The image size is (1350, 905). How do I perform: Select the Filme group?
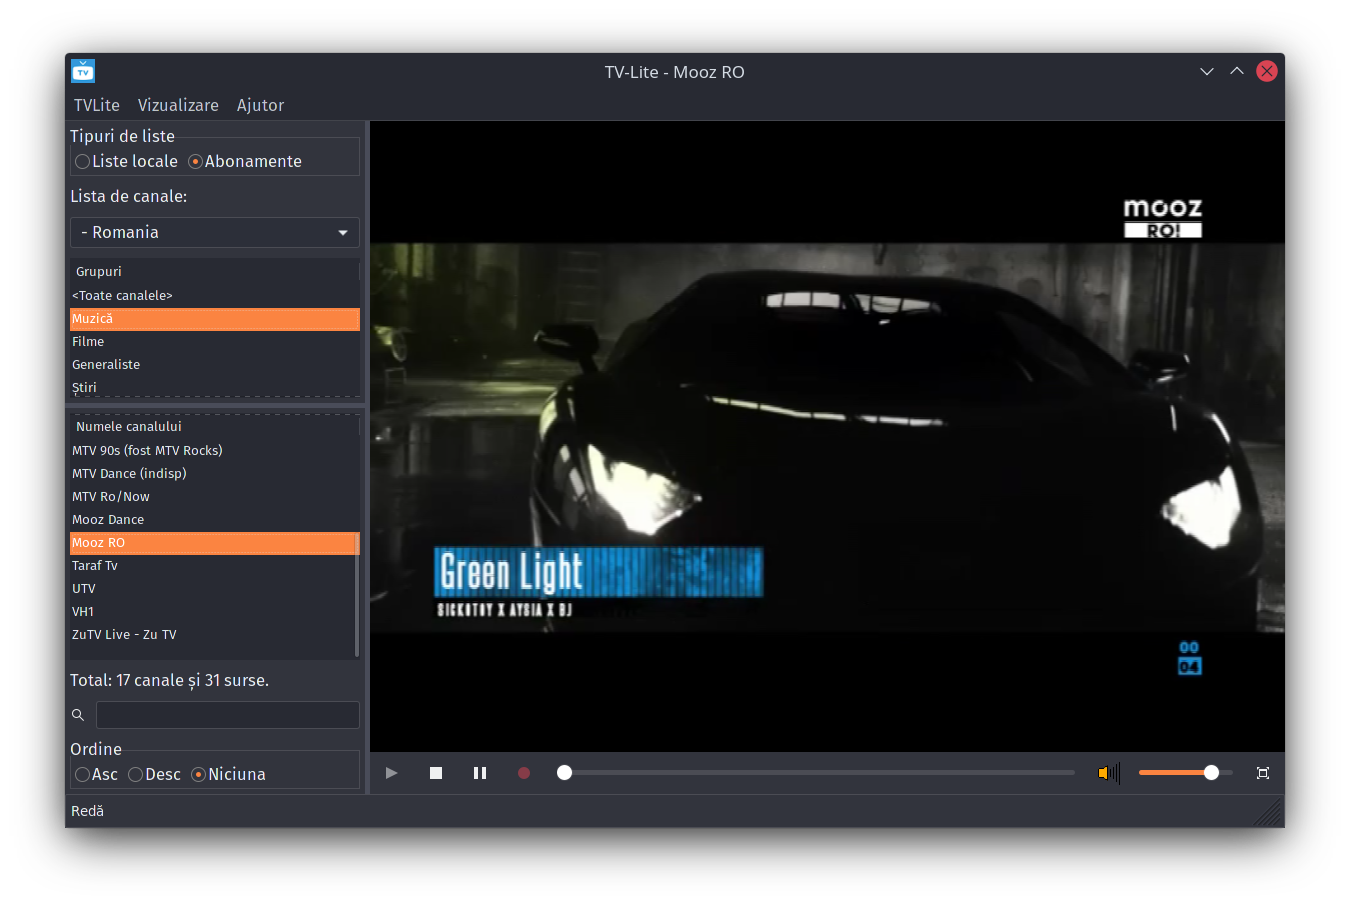click(215, 341)
